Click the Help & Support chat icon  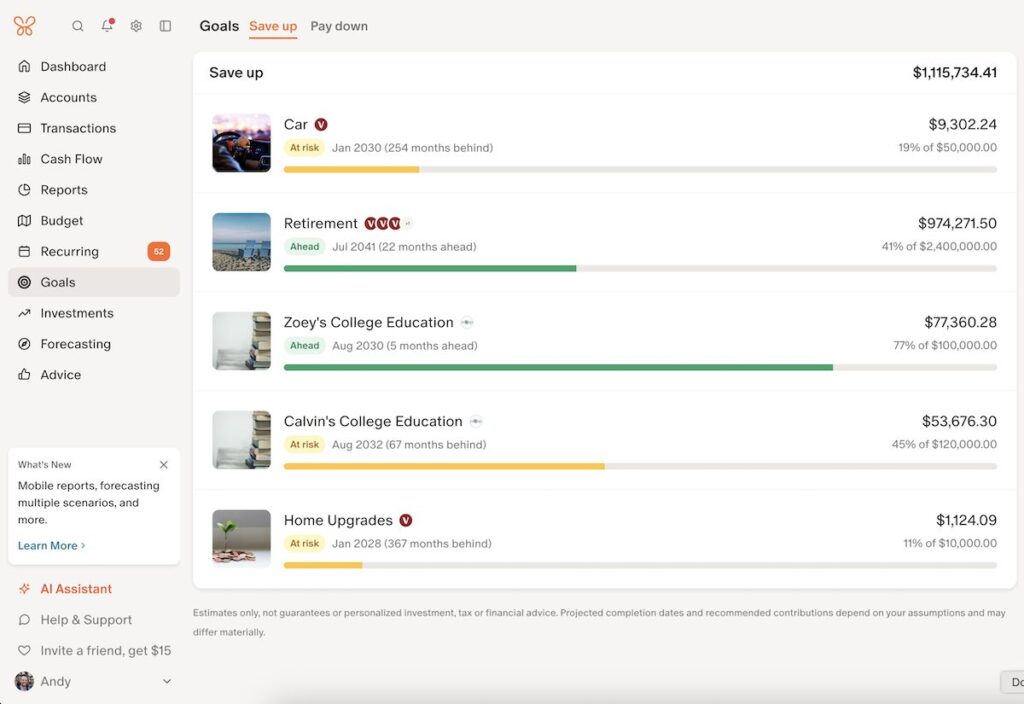(24, 619)
